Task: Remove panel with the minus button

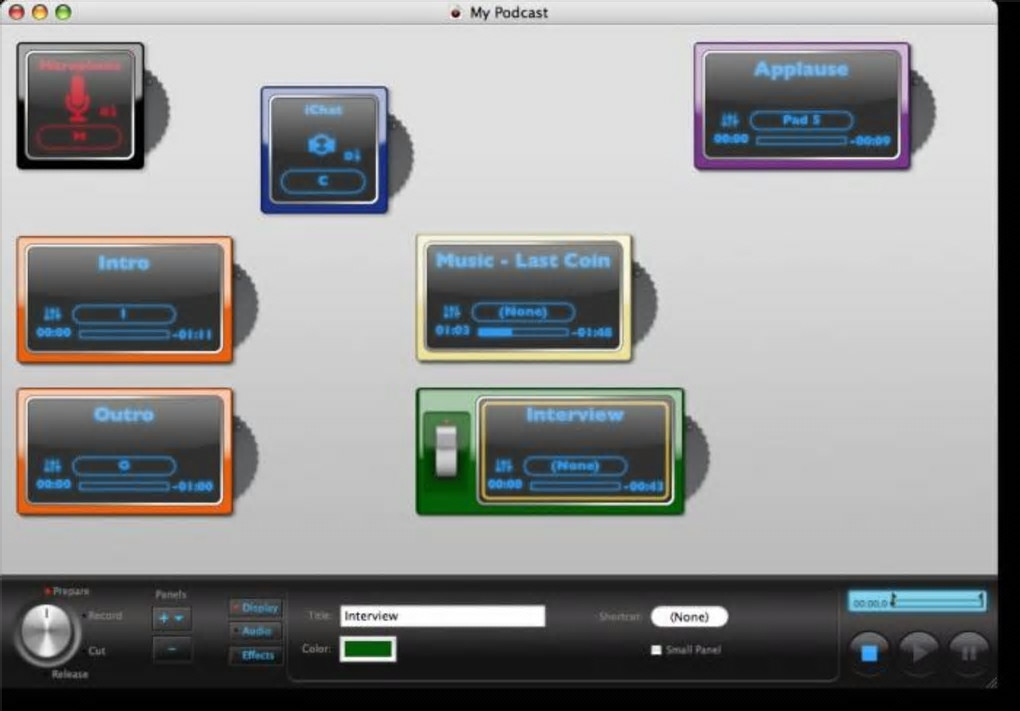Action: point(172,649)
